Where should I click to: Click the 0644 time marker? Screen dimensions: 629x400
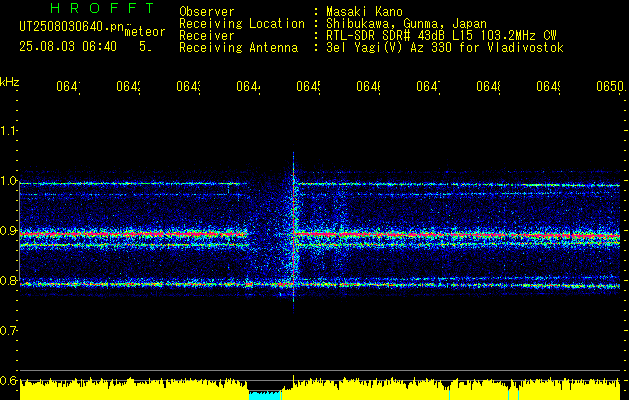click(248, 87)
